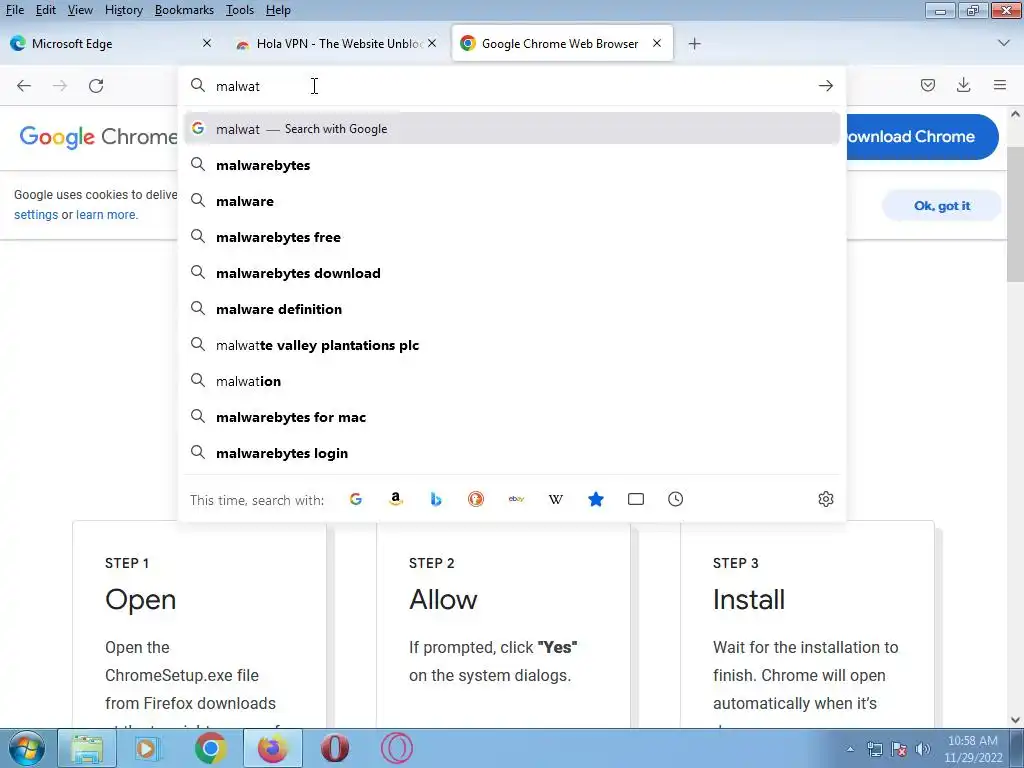Viewport: 1024px width, 768px height.
Task: Open the Save to Pocket icon
Action: click(927, 85)
